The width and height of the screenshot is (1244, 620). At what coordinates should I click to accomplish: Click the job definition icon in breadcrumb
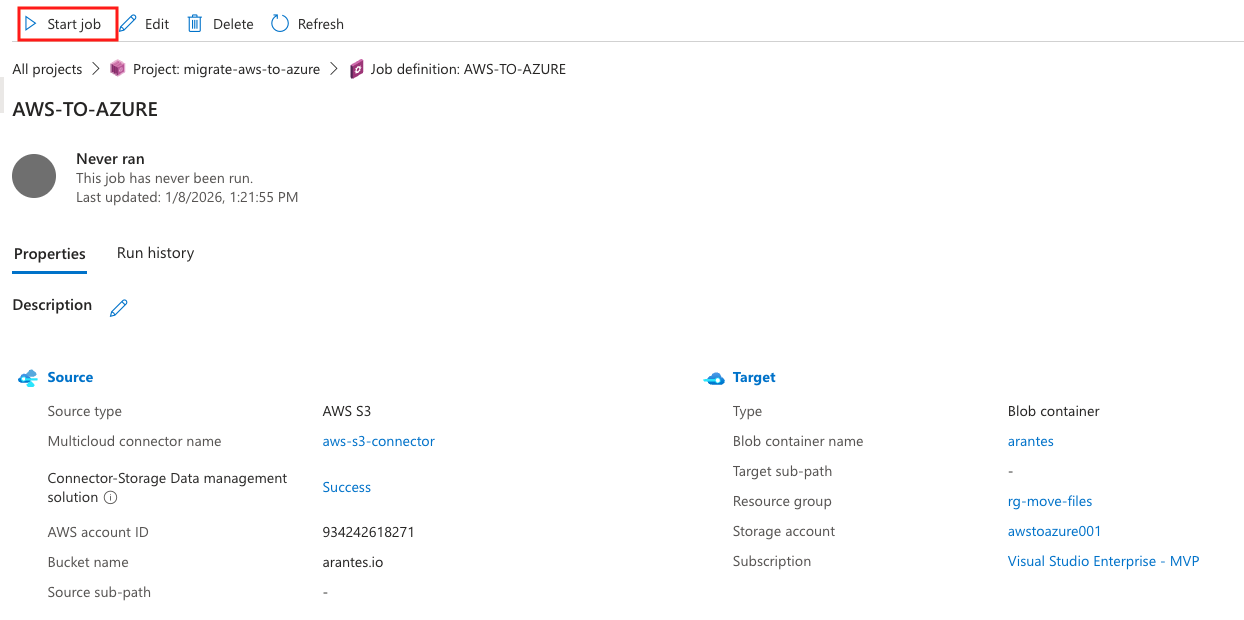[x=357, y=69]
